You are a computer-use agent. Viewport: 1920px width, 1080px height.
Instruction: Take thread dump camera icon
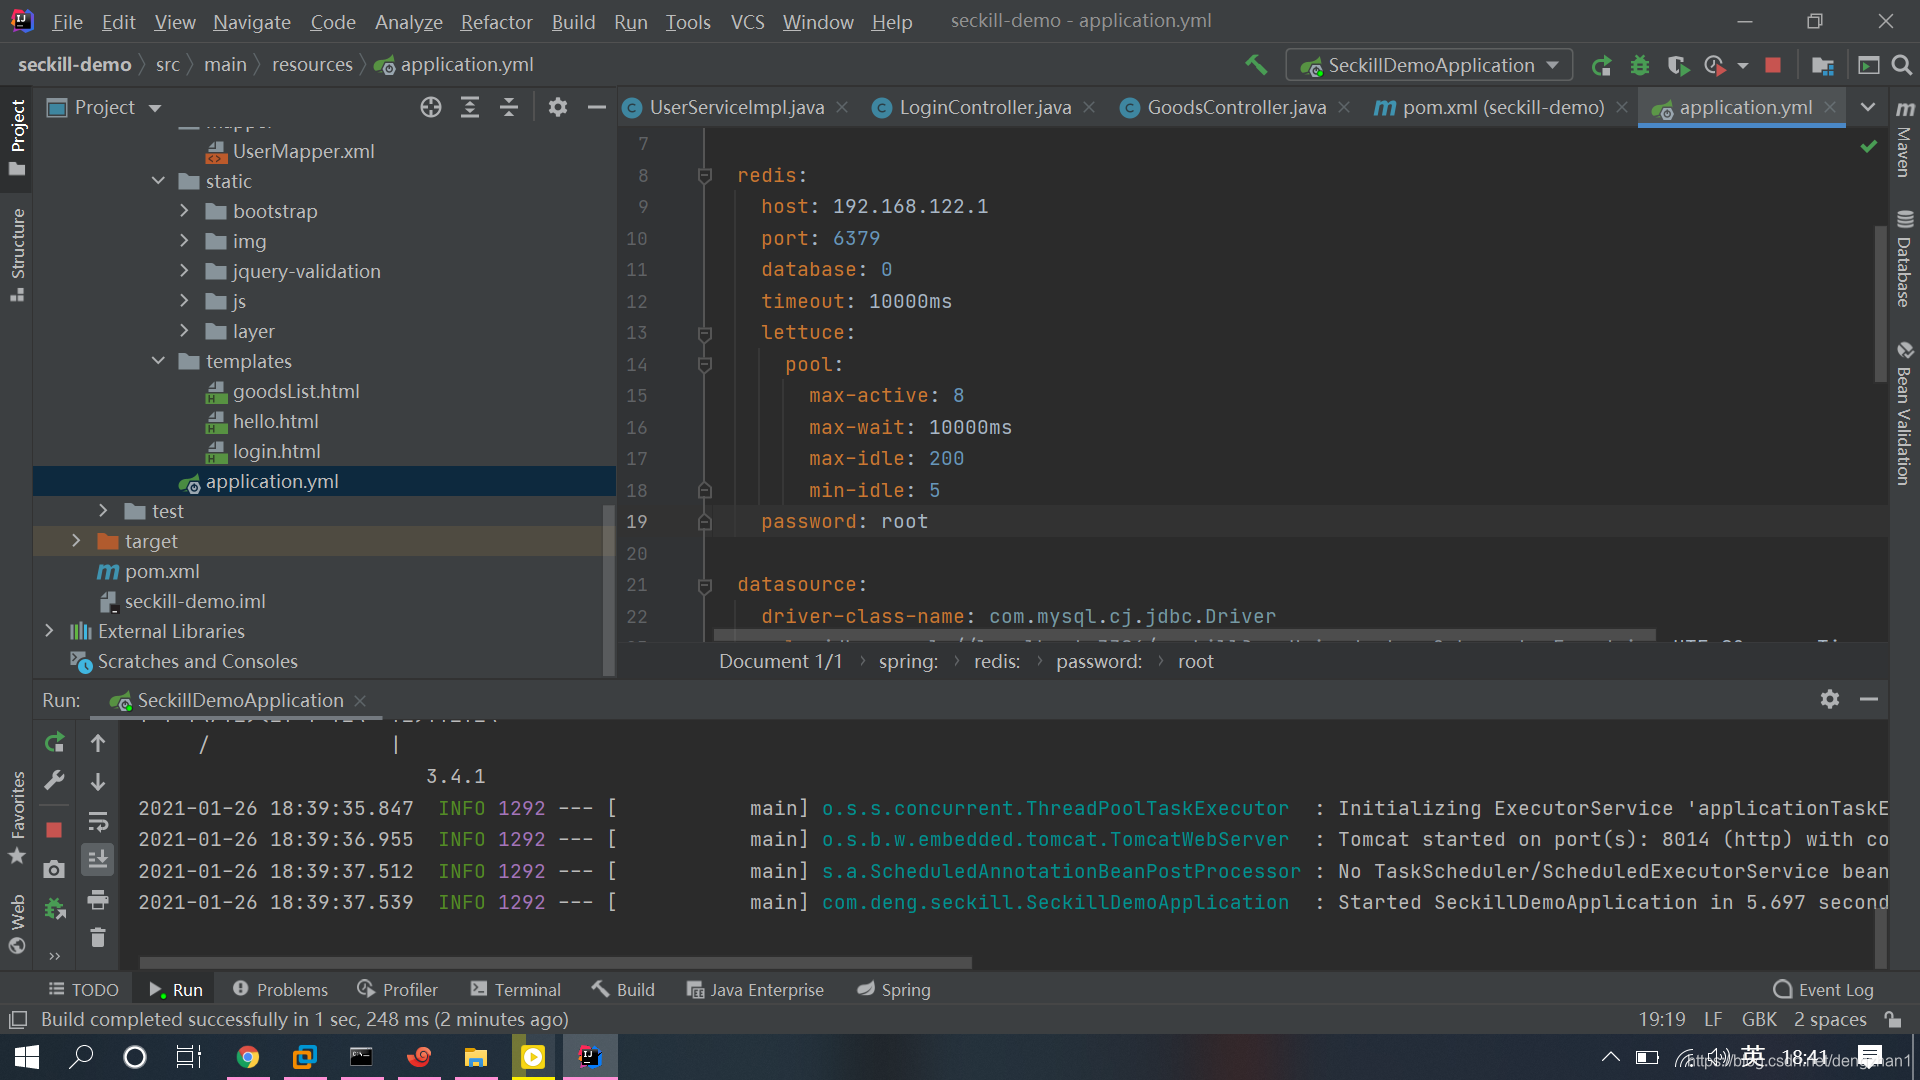tap(54, 869)
